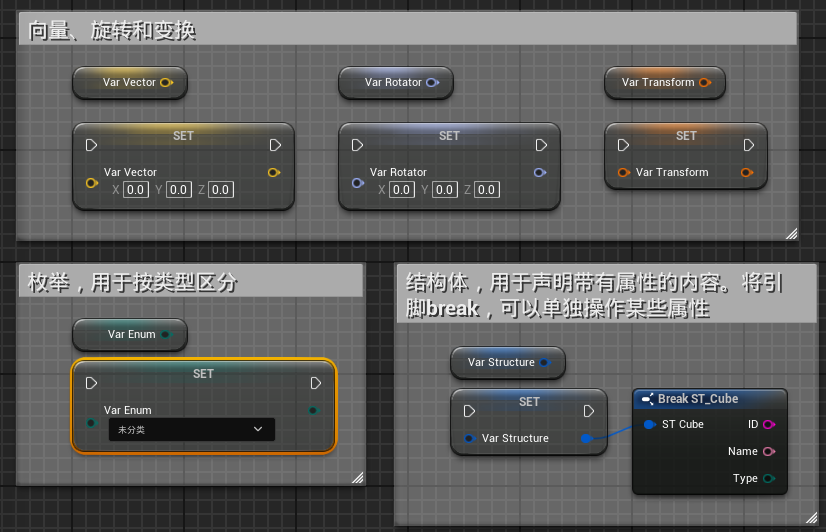Viewport: 826px width, 532px height.
Task: Click the exec output pin on Var Rotator SET
Action: 541,145
